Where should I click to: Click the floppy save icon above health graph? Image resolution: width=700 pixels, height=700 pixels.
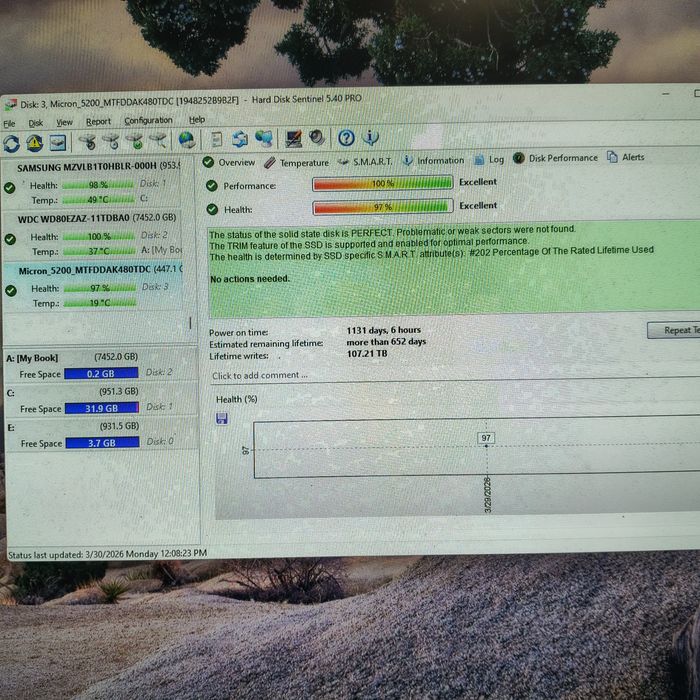coord(222,418)
